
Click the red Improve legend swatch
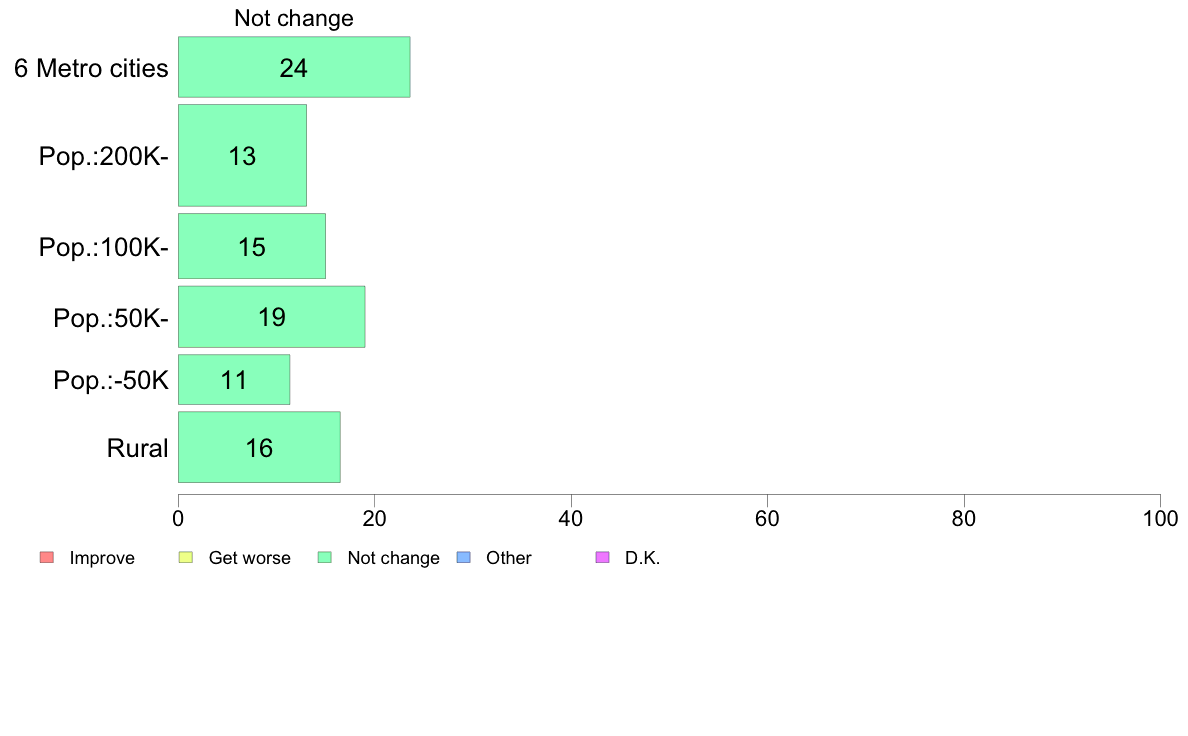click(47, 558)
